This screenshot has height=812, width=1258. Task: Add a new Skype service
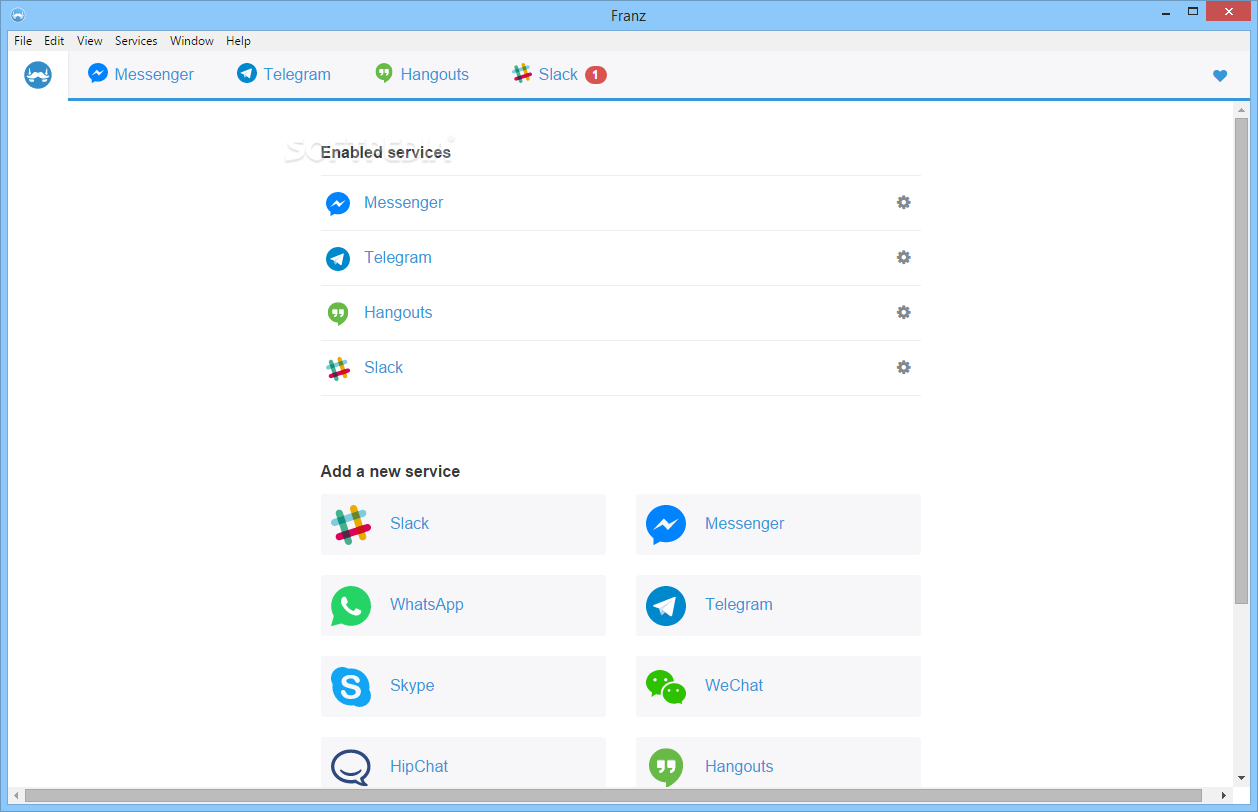tap(463, 686)
